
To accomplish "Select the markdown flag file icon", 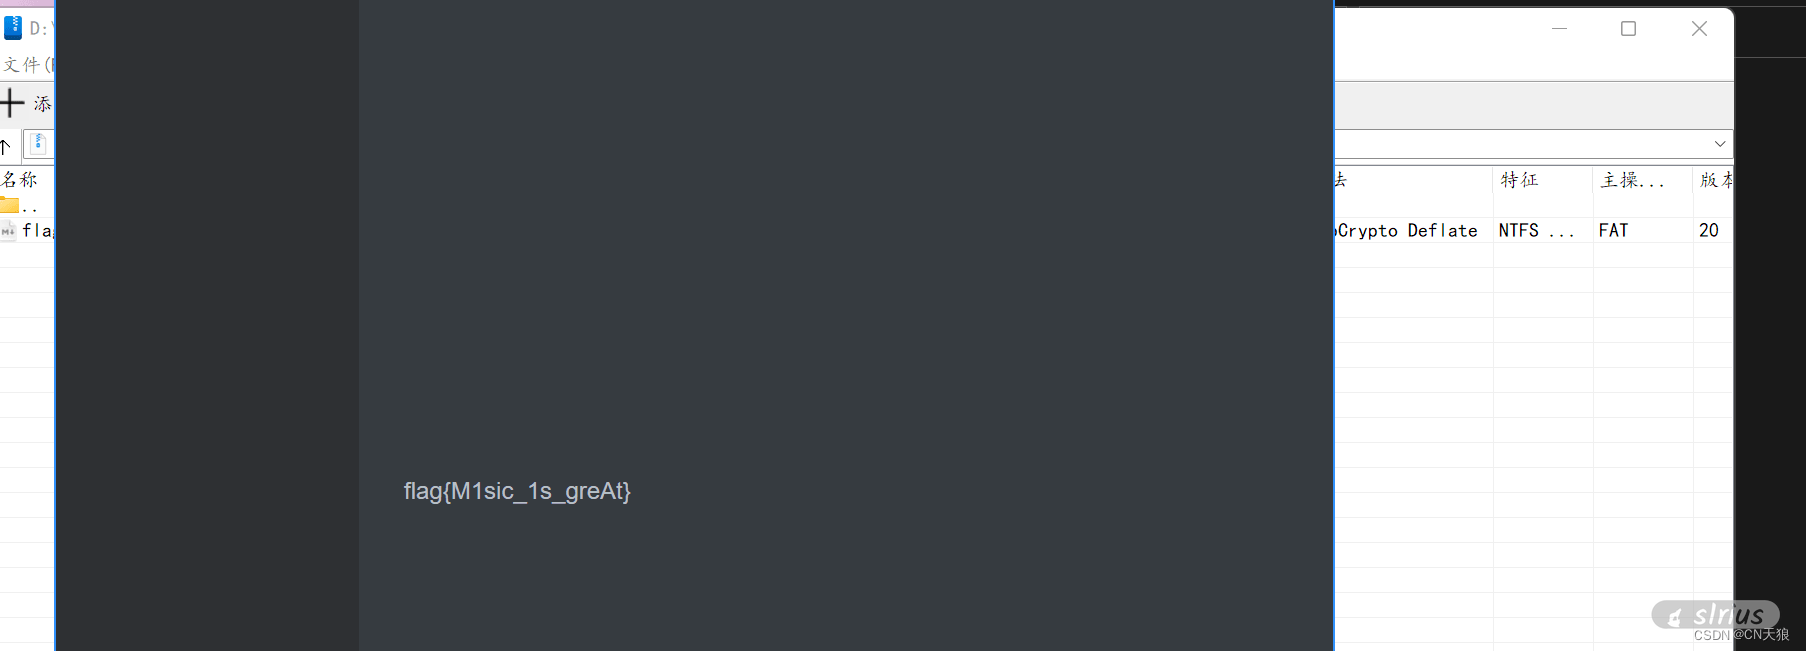I will [8, 231].
